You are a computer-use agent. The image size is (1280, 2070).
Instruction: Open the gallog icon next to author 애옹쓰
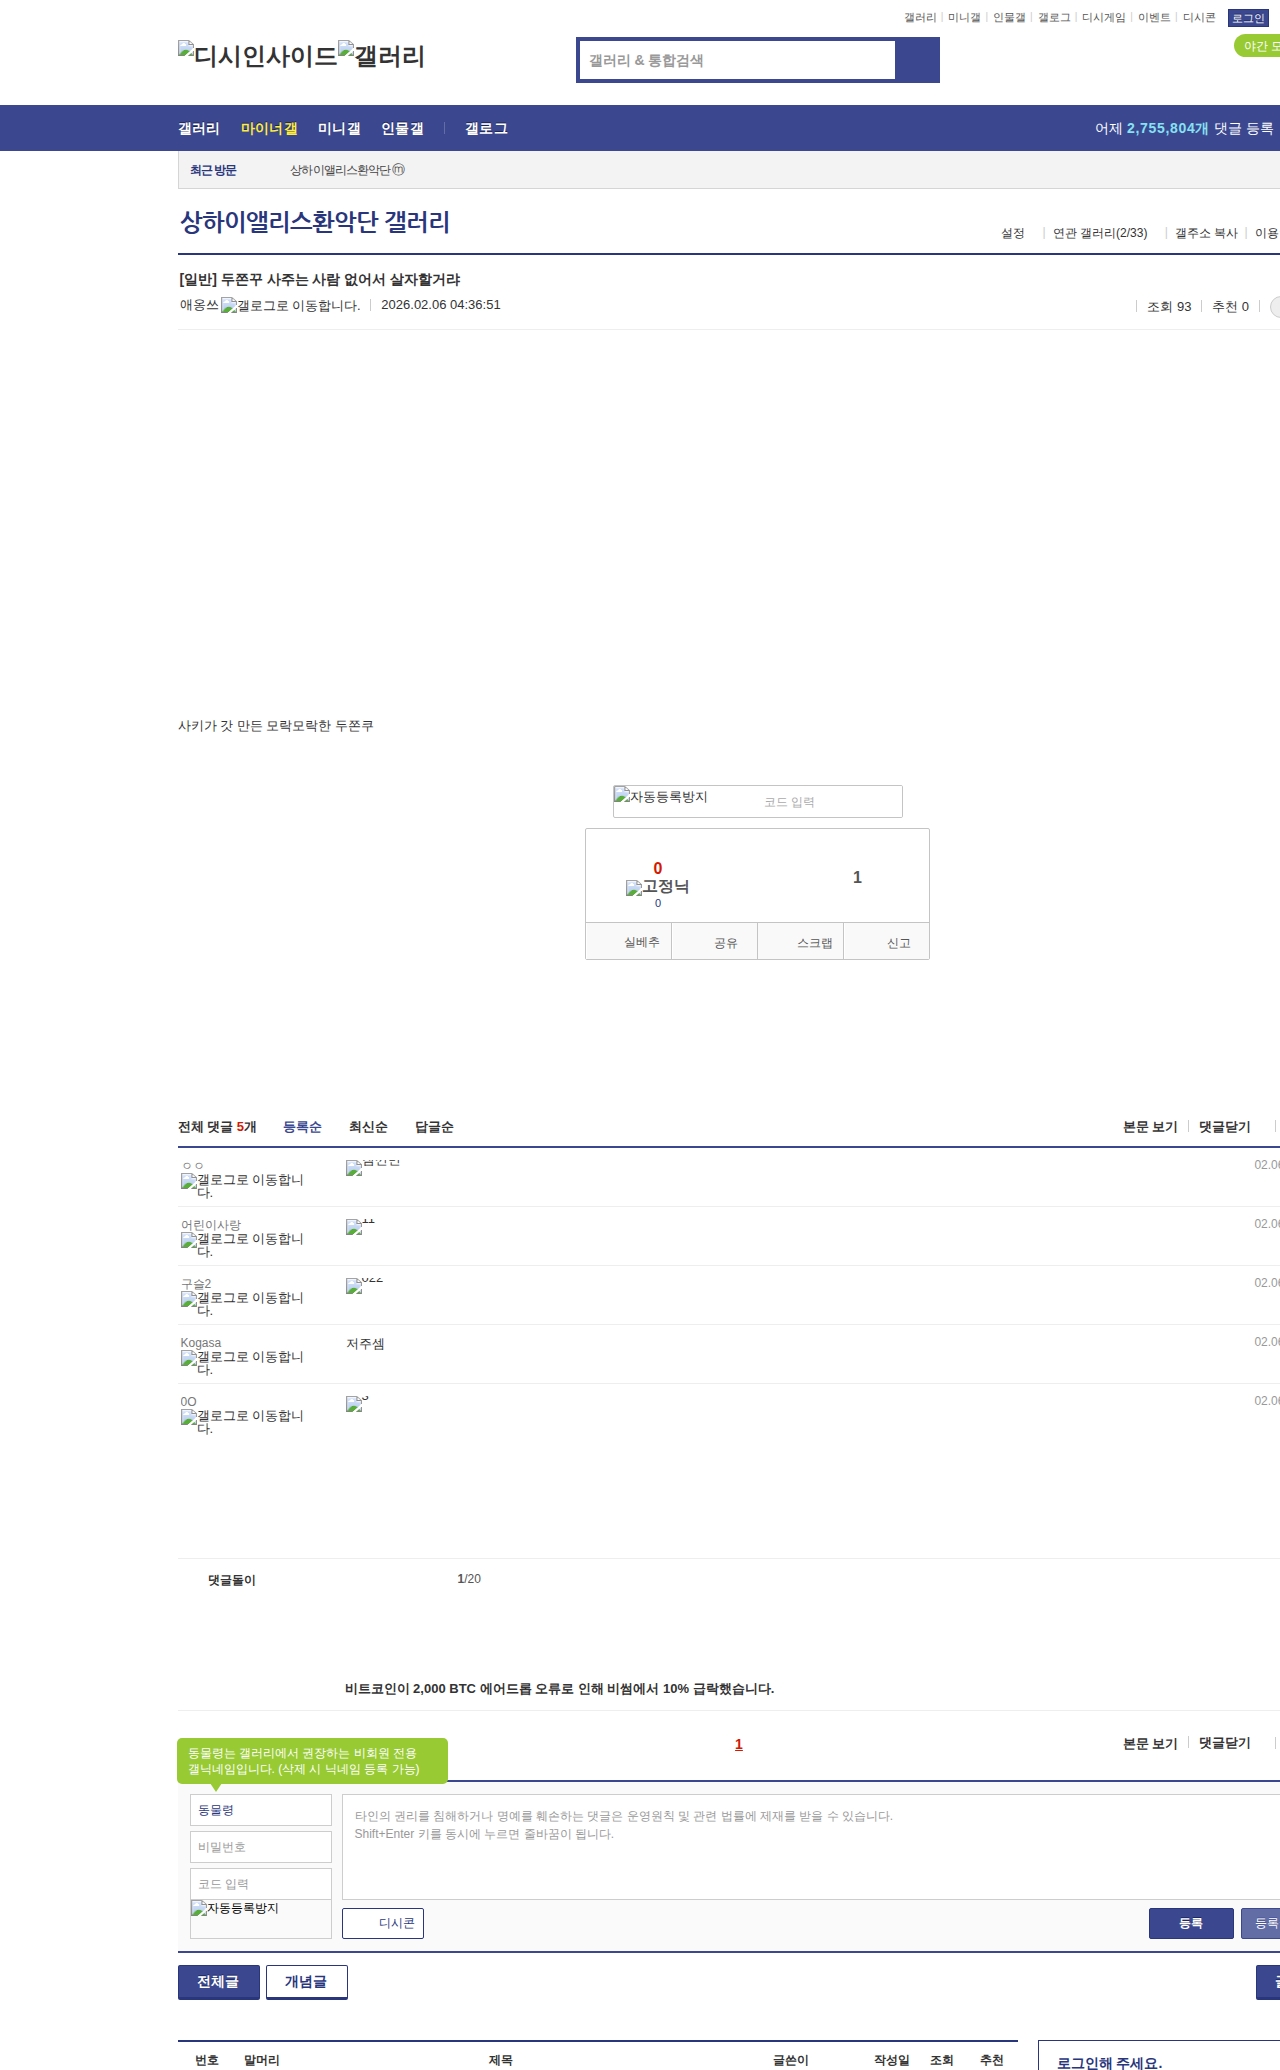pyautogui.click(x=290, y=306)
